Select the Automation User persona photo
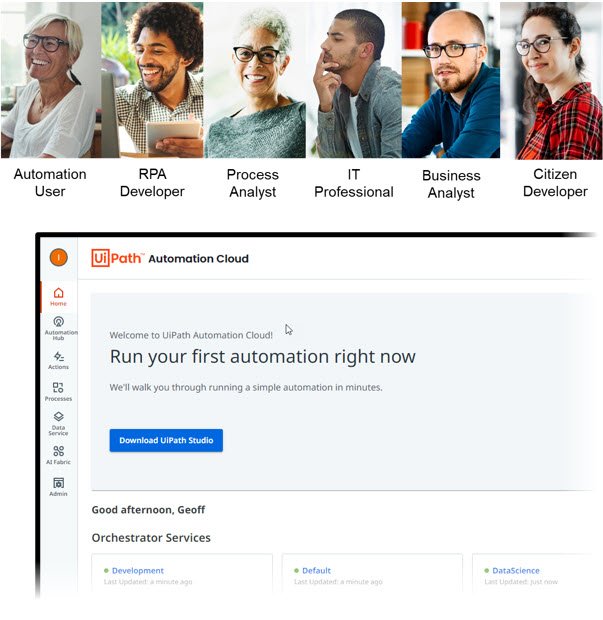 click(x=51, y=80)
